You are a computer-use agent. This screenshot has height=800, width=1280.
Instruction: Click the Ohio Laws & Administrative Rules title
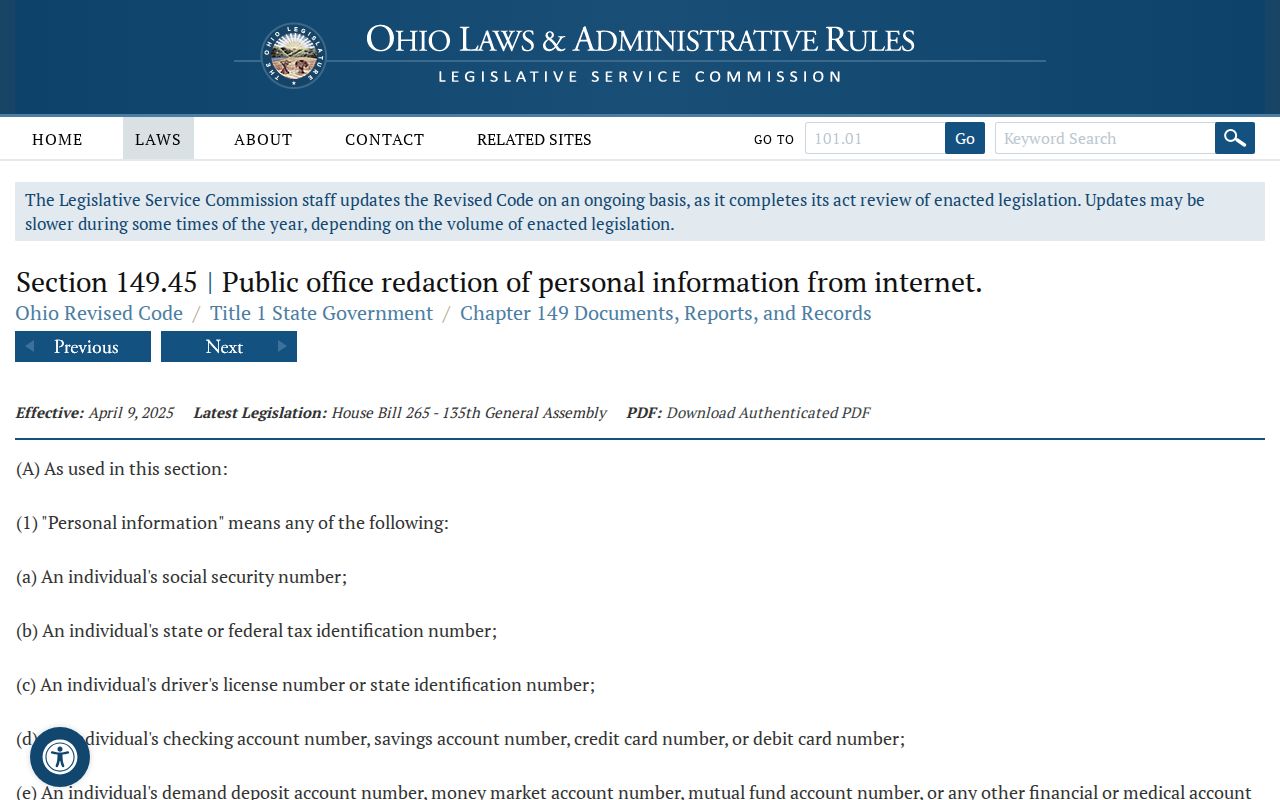point(640,40)
